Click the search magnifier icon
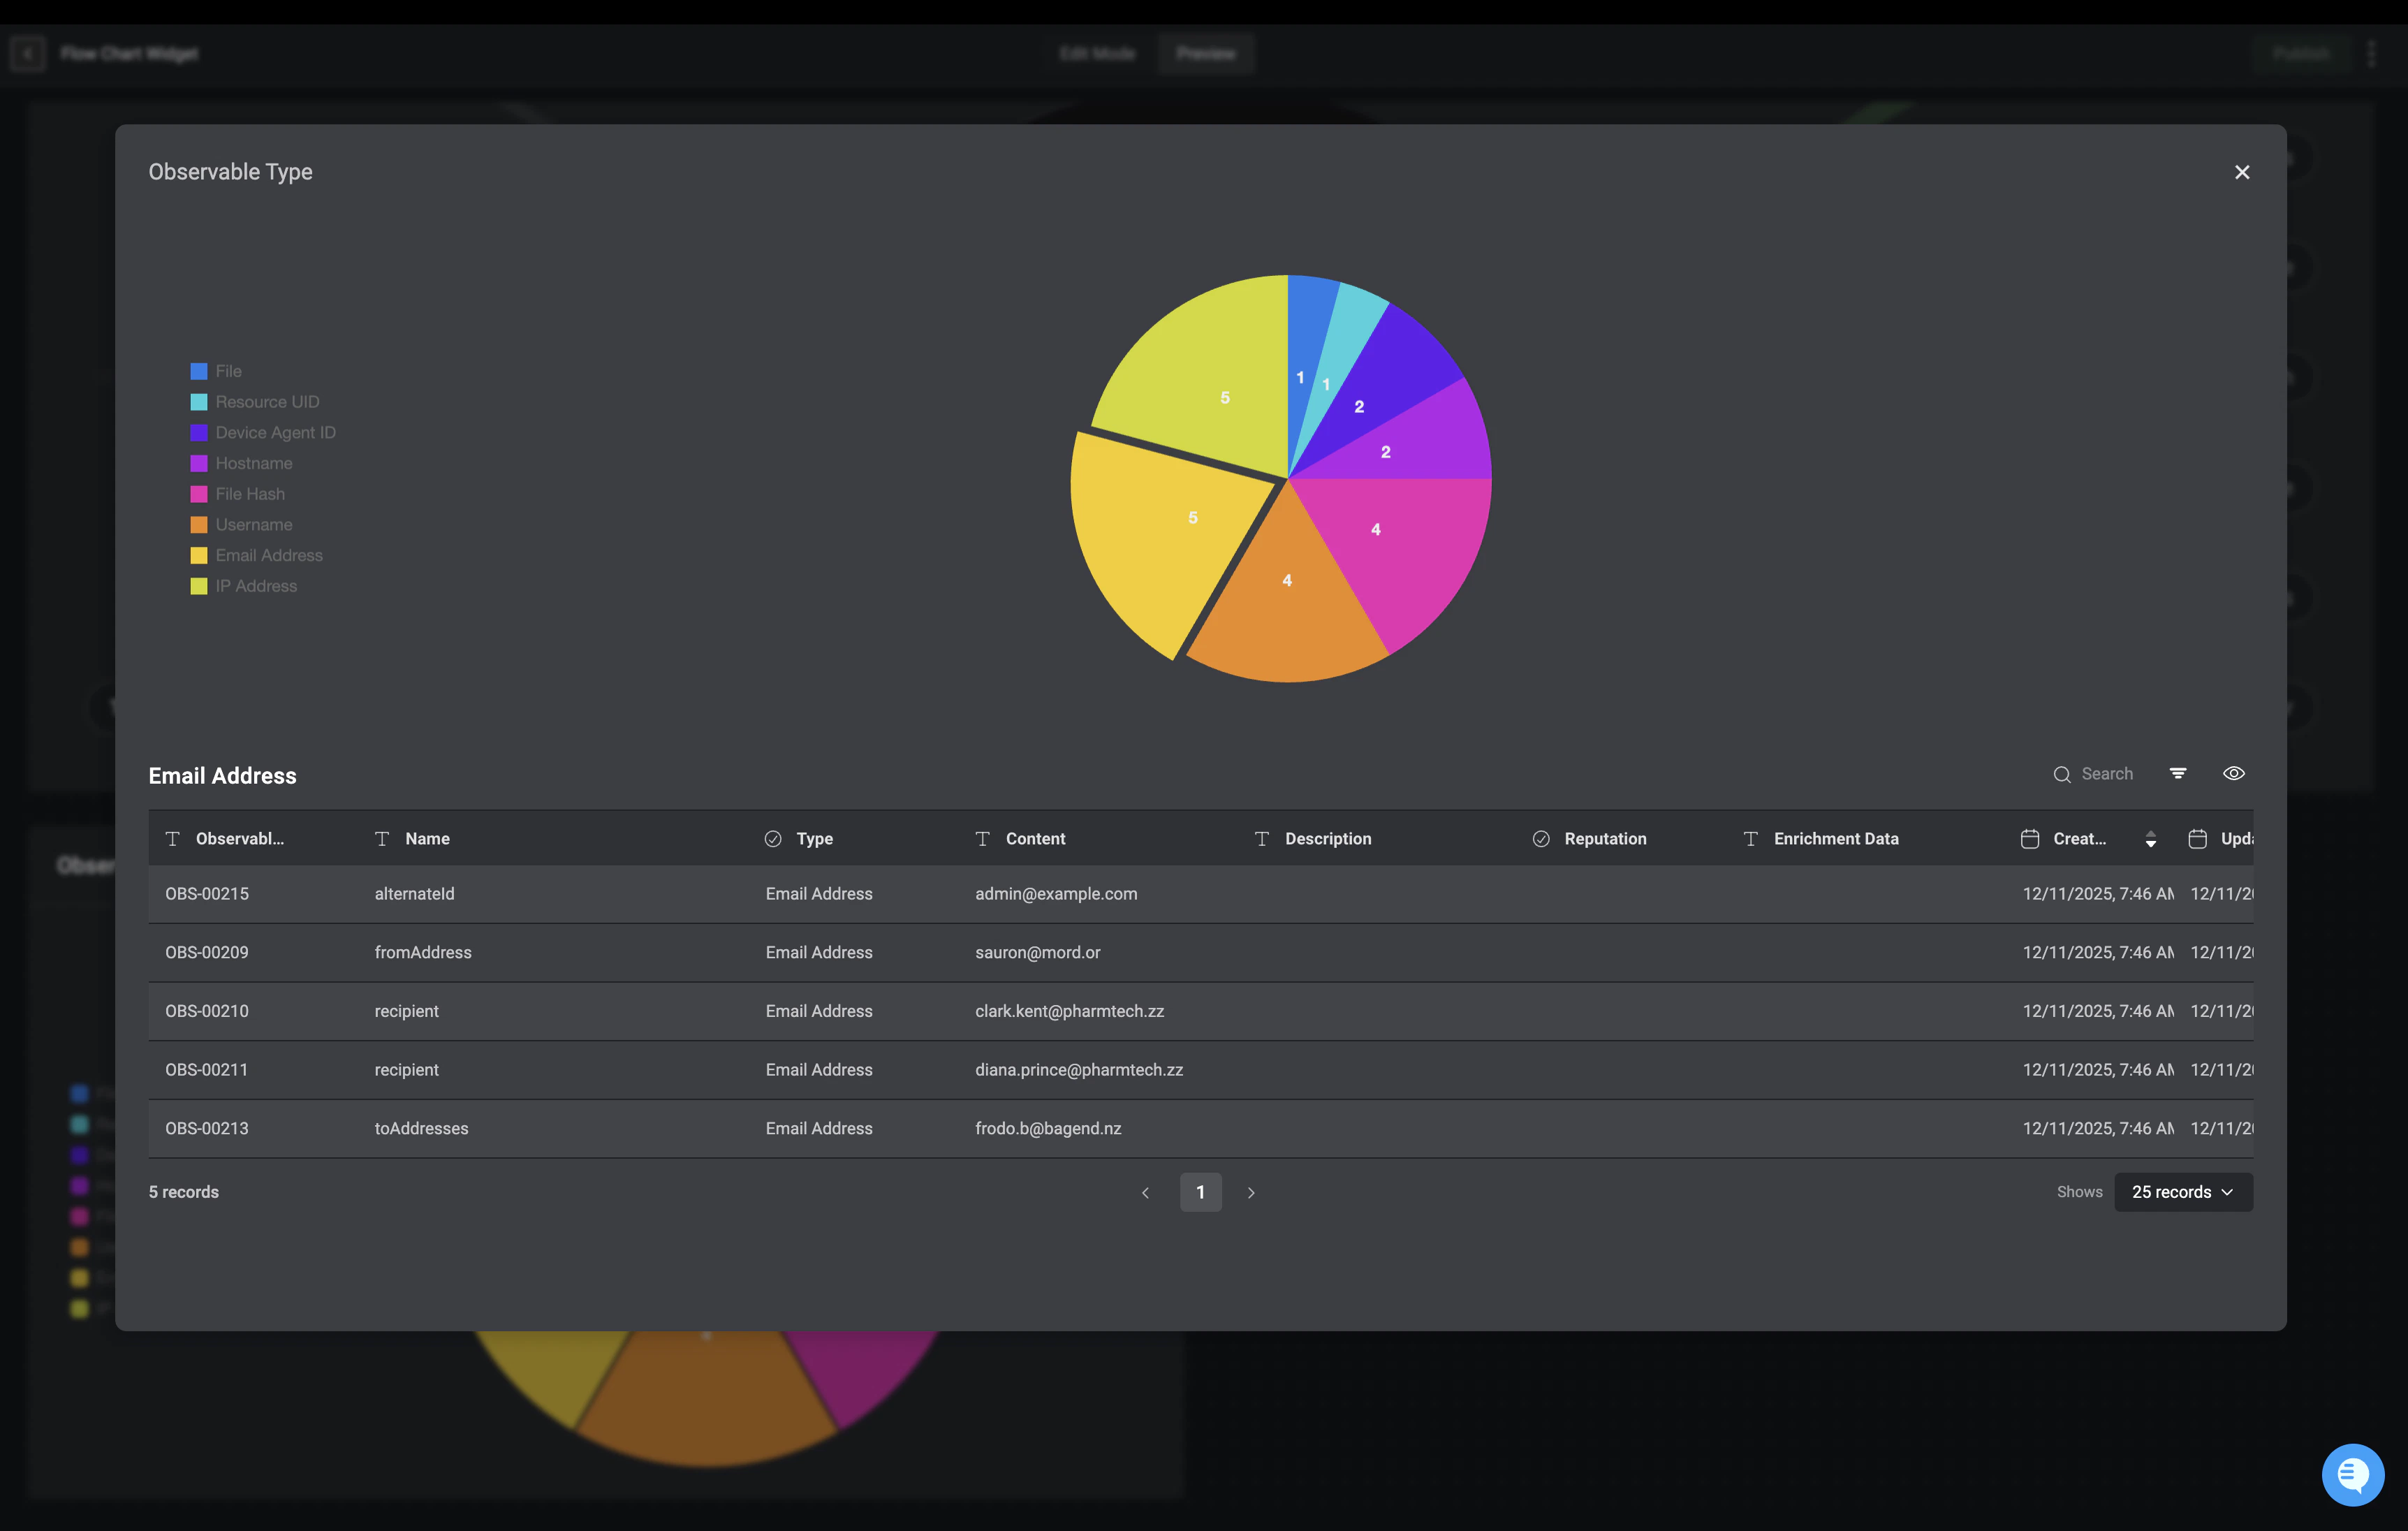Screen dimensions: 2408x1531 pyautogui.click(x=2061, y=775)
